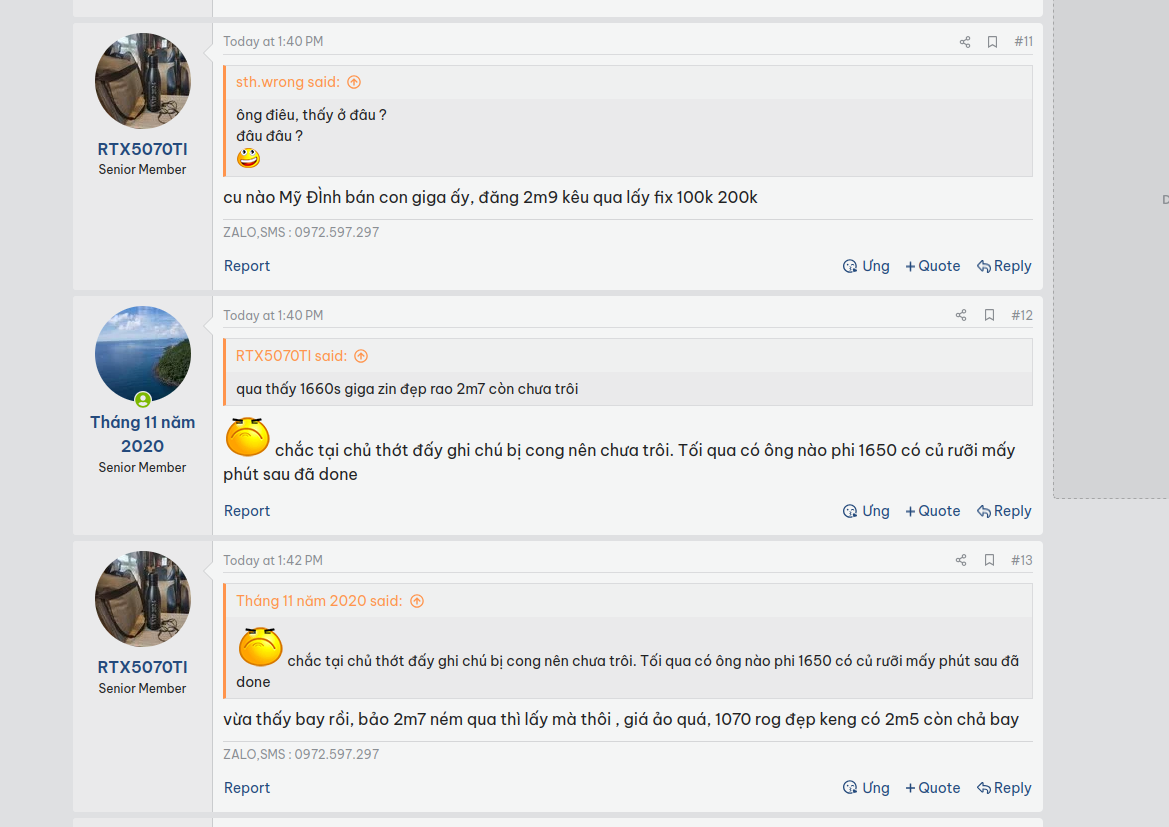The image size is (1169, 827).
Task: Reply to post #13
Action: tap(1004, 788)
